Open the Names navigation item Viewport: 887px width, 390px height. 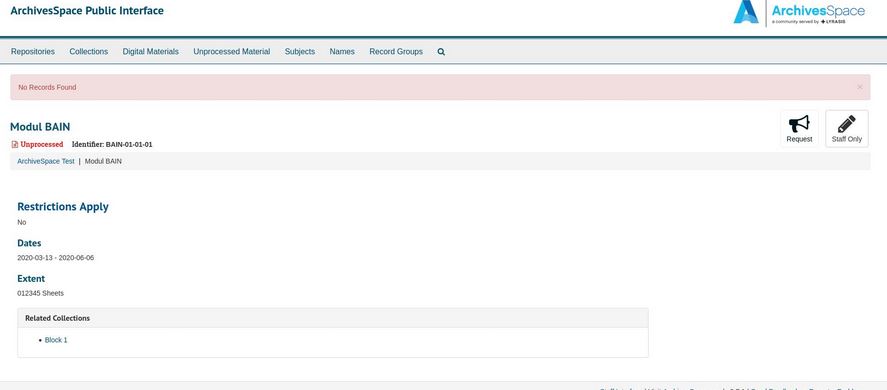342,52
